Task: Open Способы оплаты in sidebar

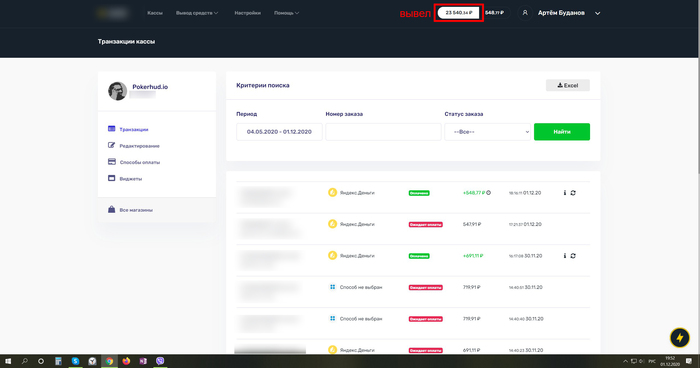Action: 140,162
